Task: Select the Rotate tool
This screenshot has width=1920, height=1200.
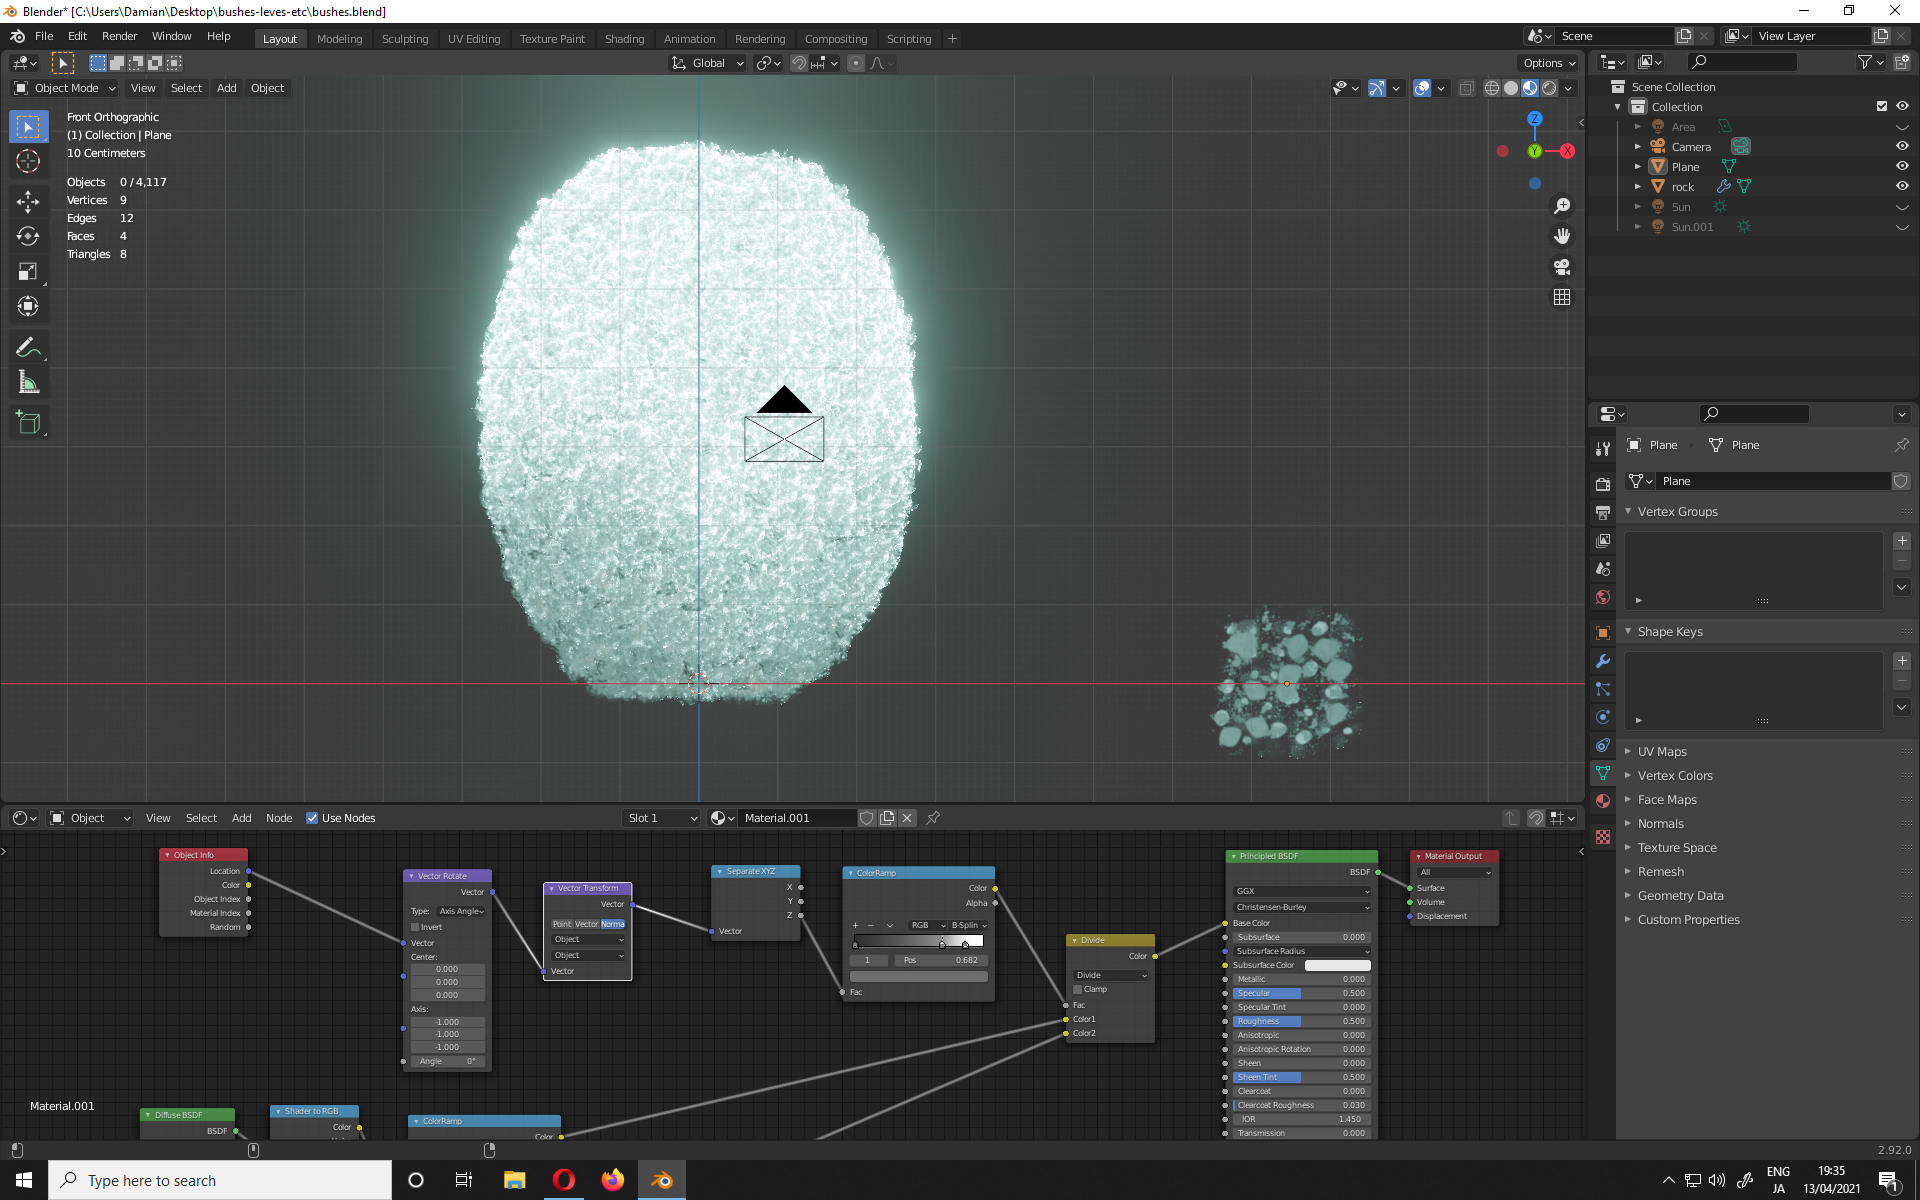Action: [x=28, y=236]
